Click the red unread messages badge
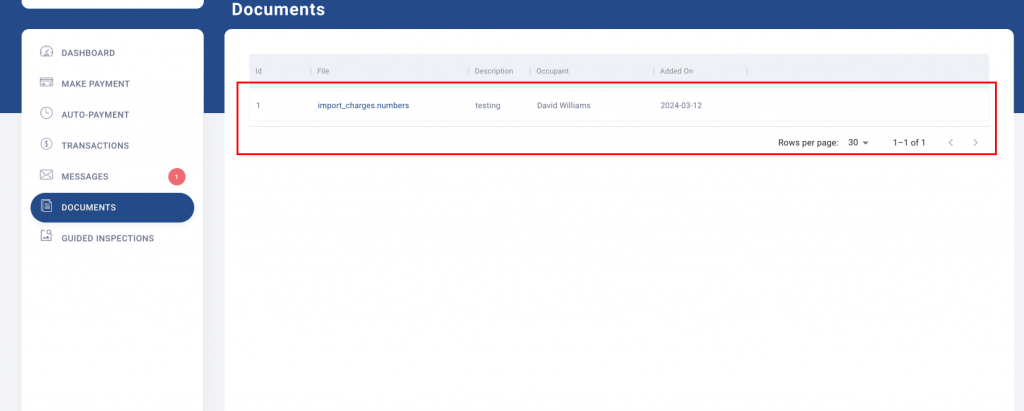Screen dimensions: 1024x411 [177, 177]
